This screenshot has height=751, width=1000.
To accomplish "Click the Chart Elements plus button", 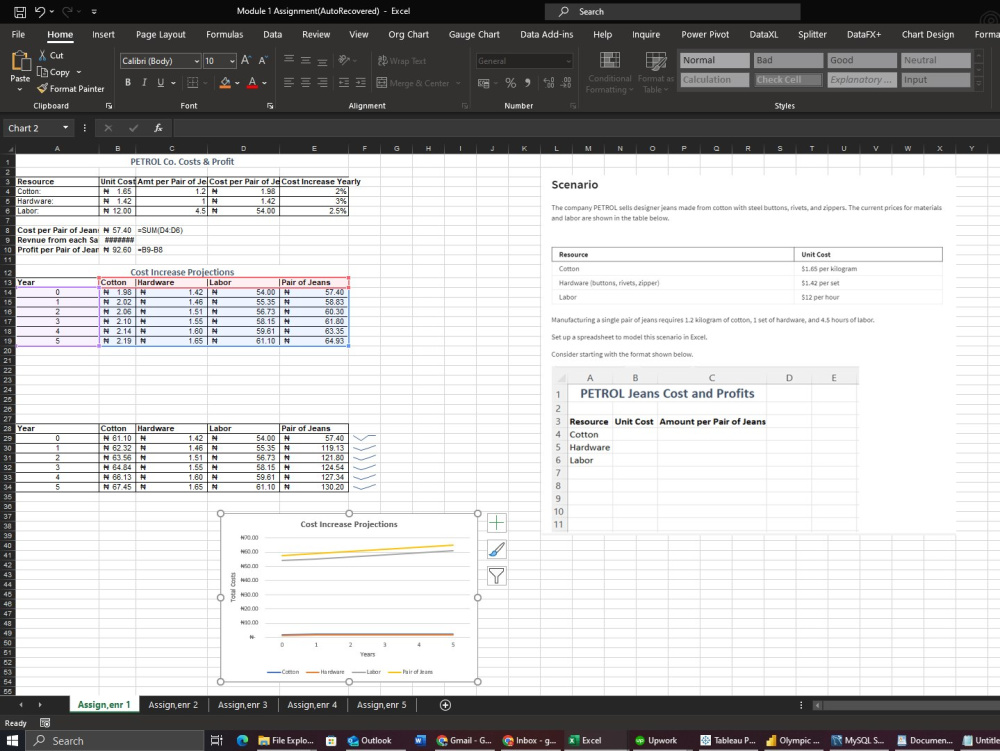I will 496,523.
